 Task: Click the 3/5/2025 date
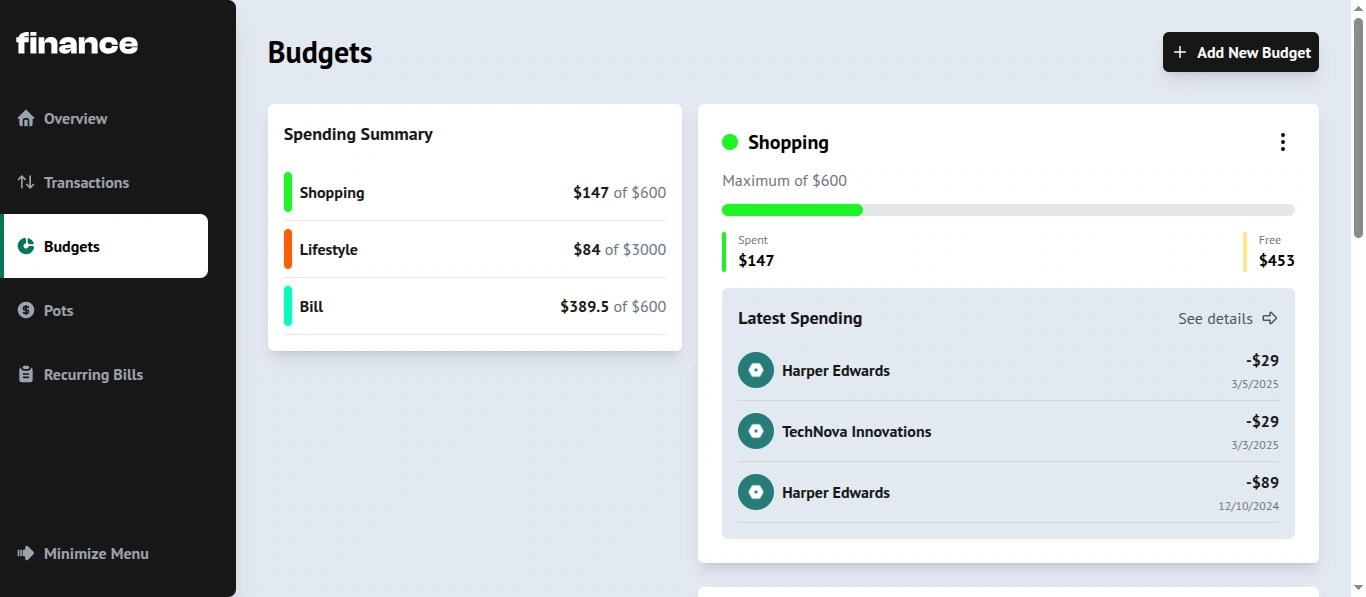pos(1255,384)
